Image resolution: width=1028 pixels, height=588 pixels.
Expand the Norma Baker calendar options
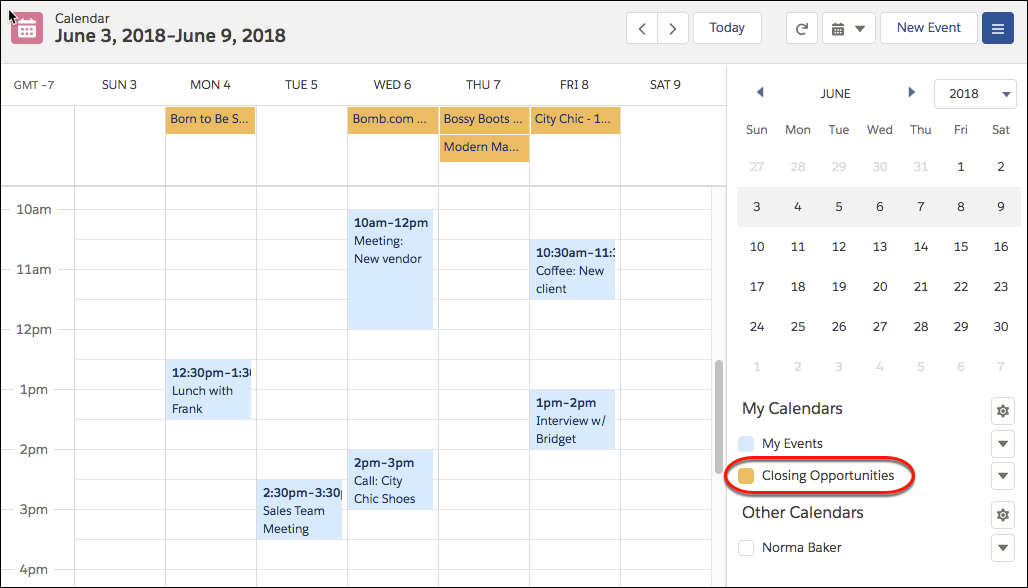(x=1002, y=547)
